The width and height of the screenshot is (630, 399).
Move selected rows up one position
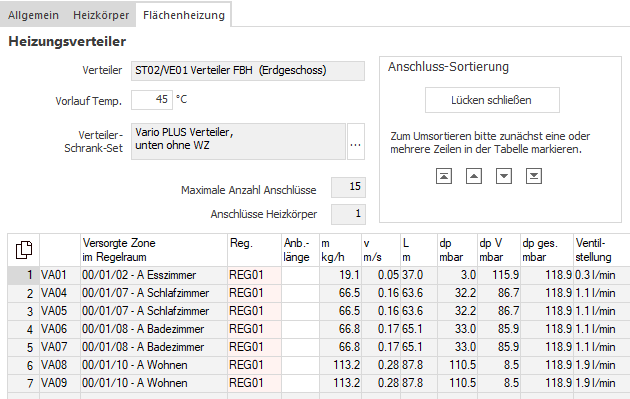[474, 176]
